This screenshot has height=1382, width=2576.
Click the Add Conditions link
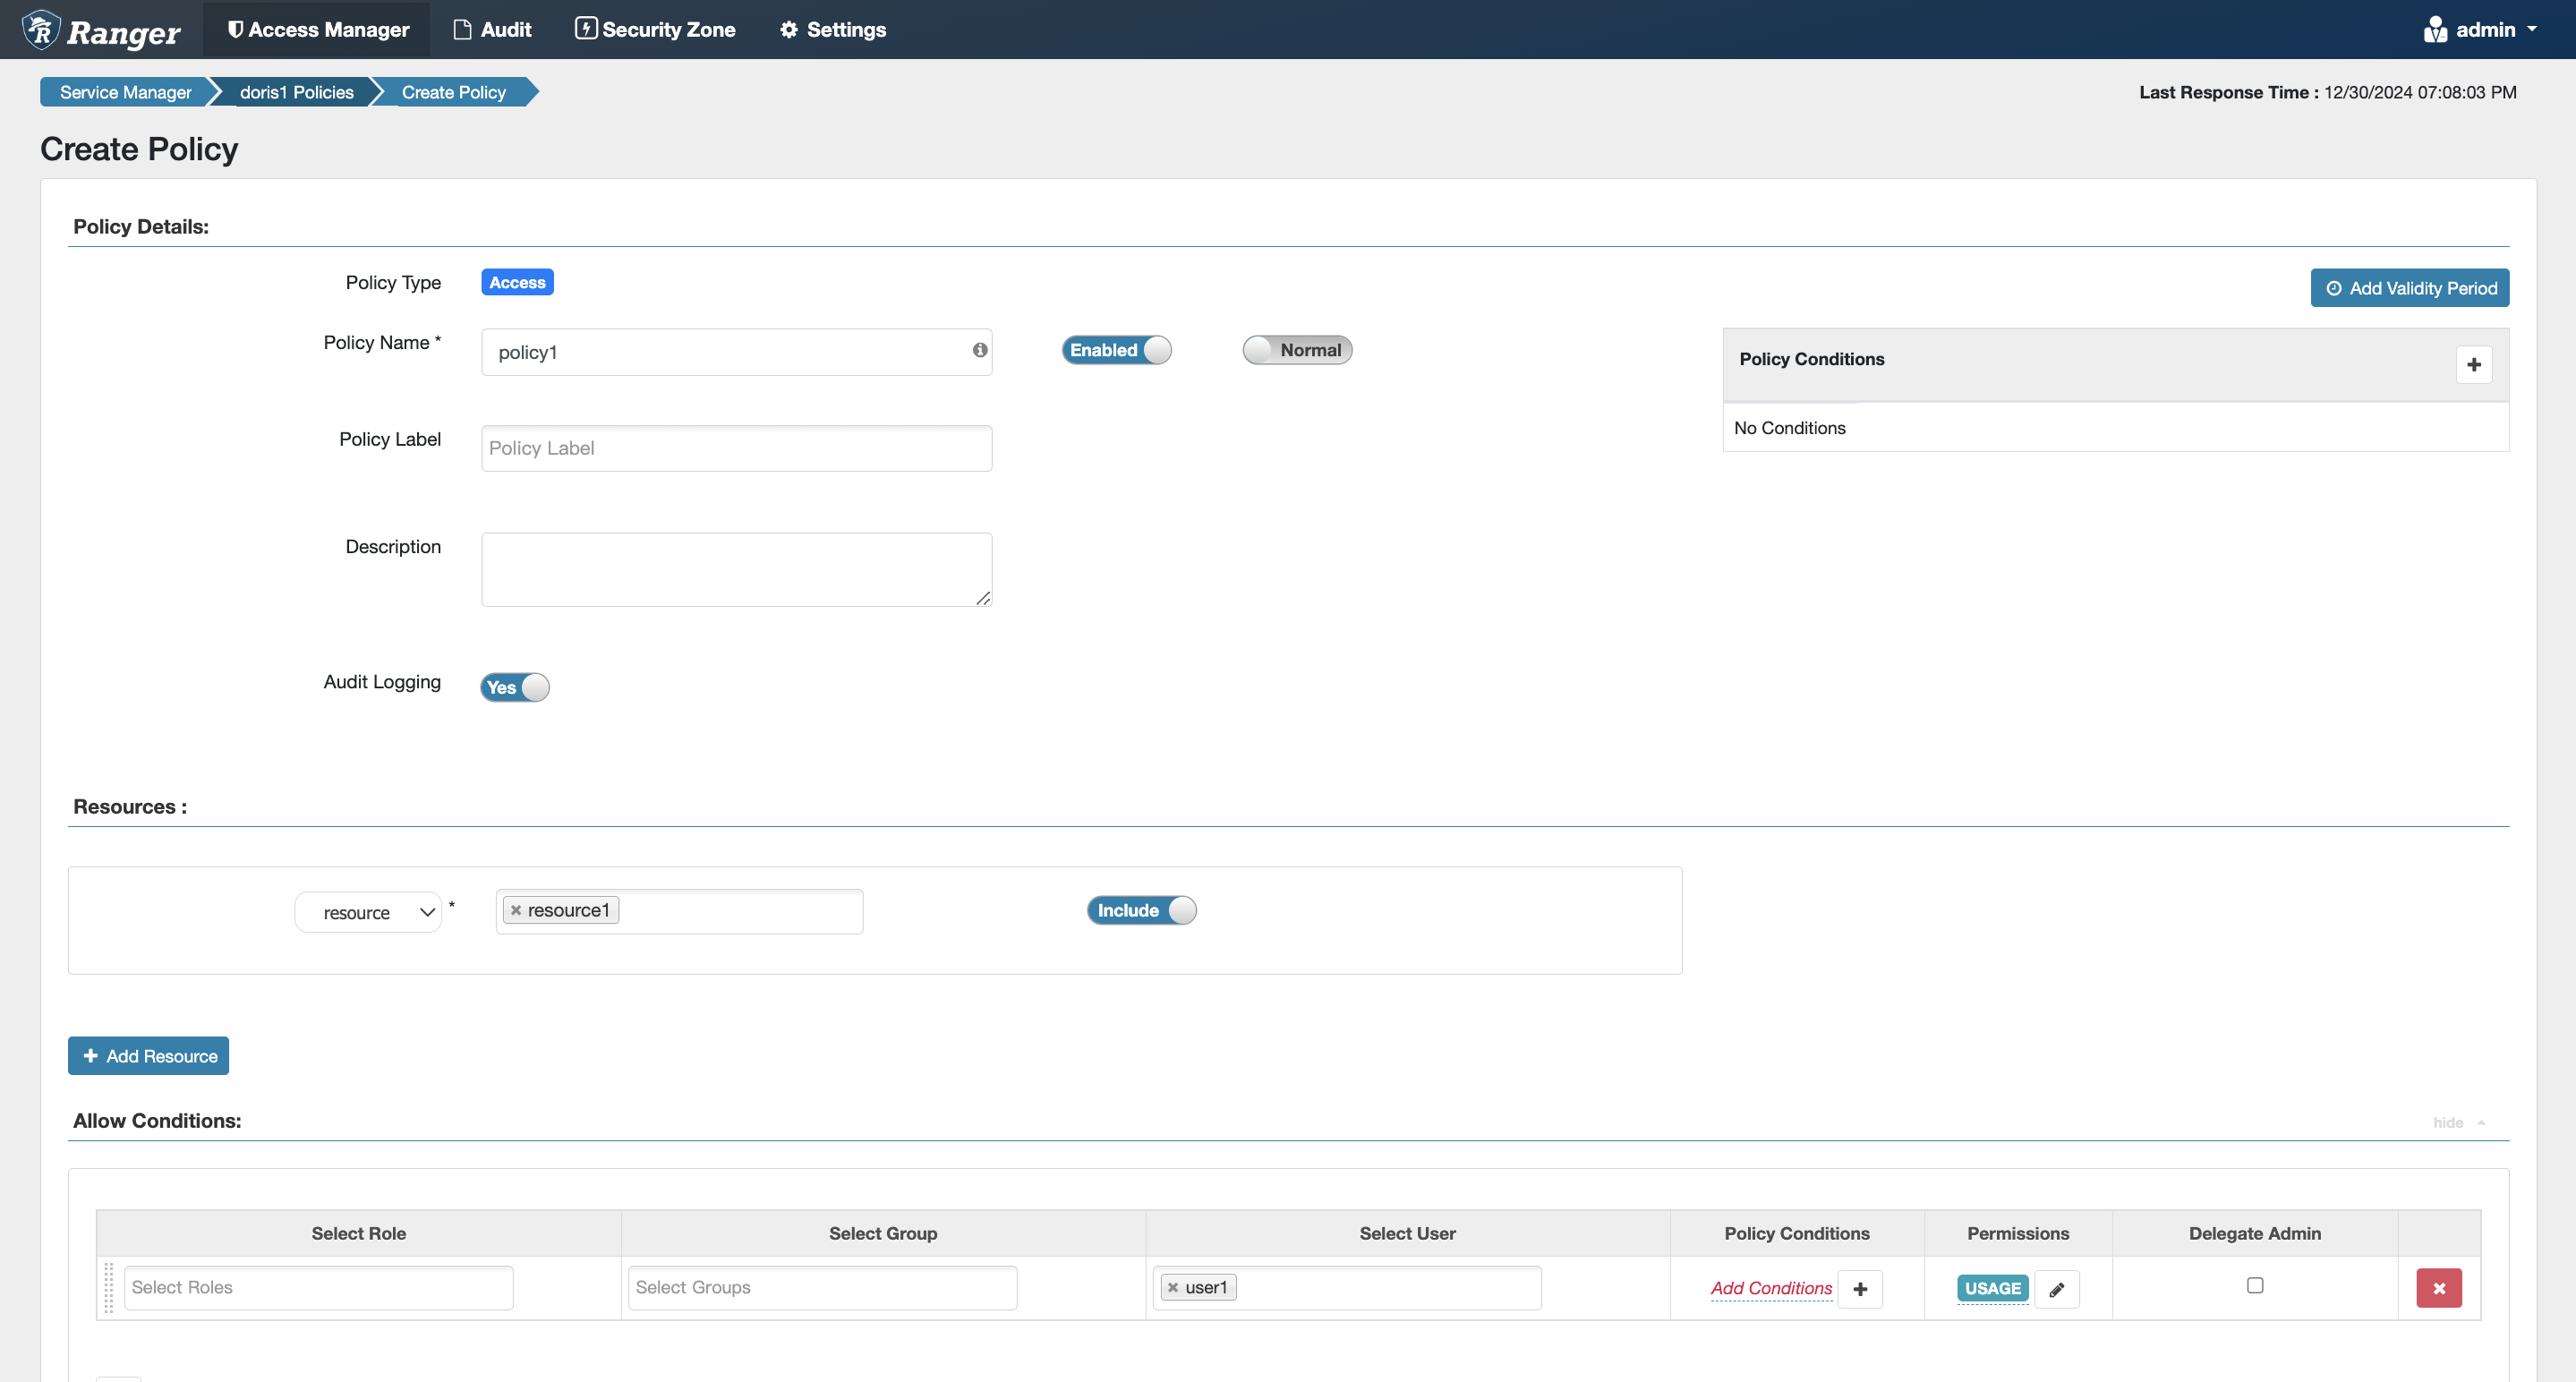click(1771, 1288)
